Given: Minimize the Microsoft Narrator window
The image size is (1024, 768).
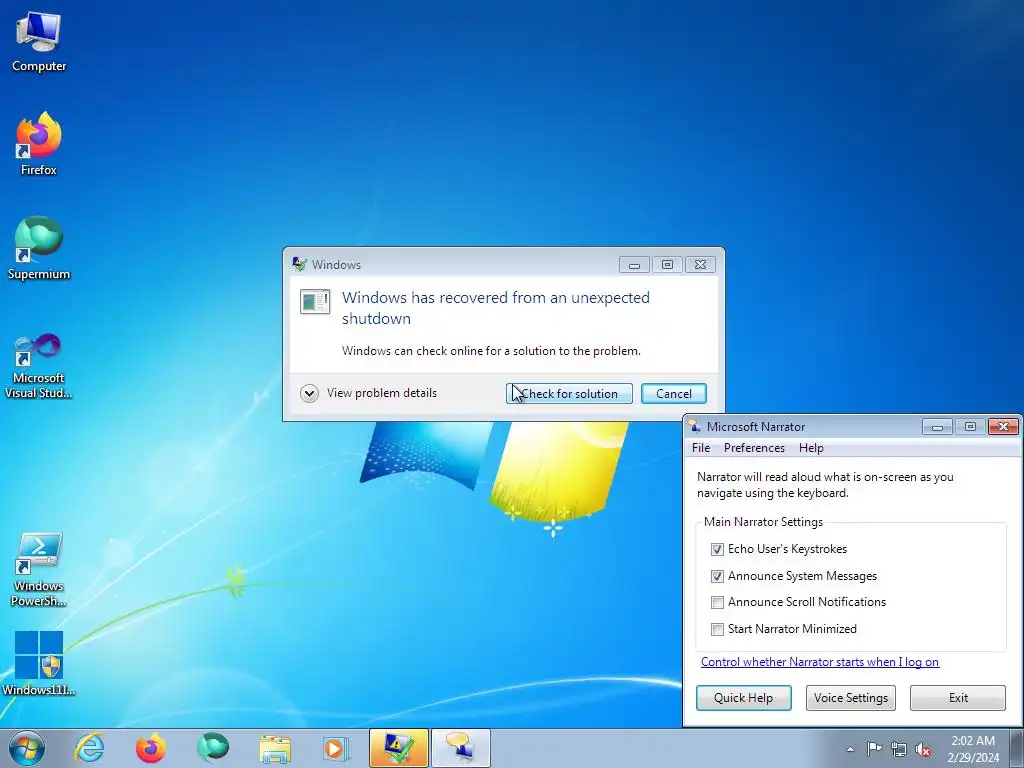Looking at the screenshot, I should coord(938,427).
